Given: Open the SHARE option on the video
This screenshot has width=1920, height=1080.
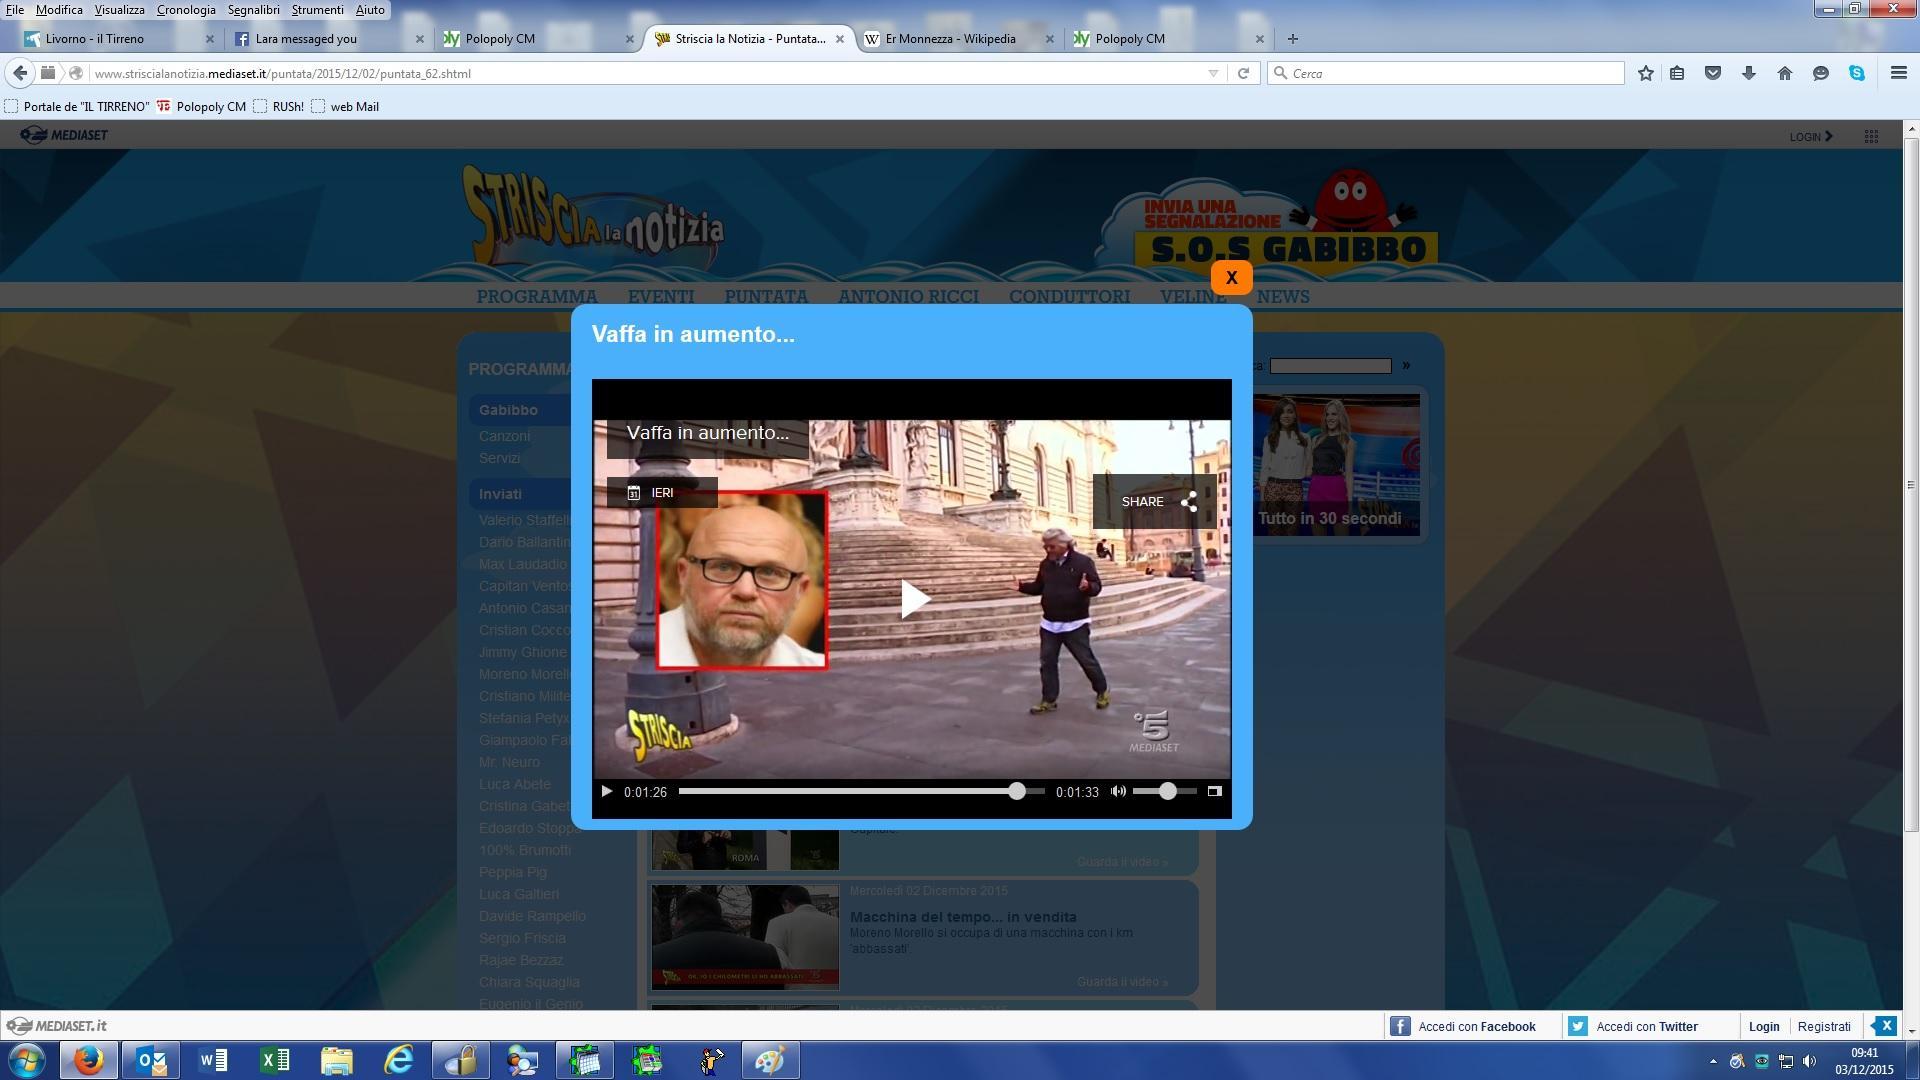Looking at the screenshot, I should point(1156,501).
